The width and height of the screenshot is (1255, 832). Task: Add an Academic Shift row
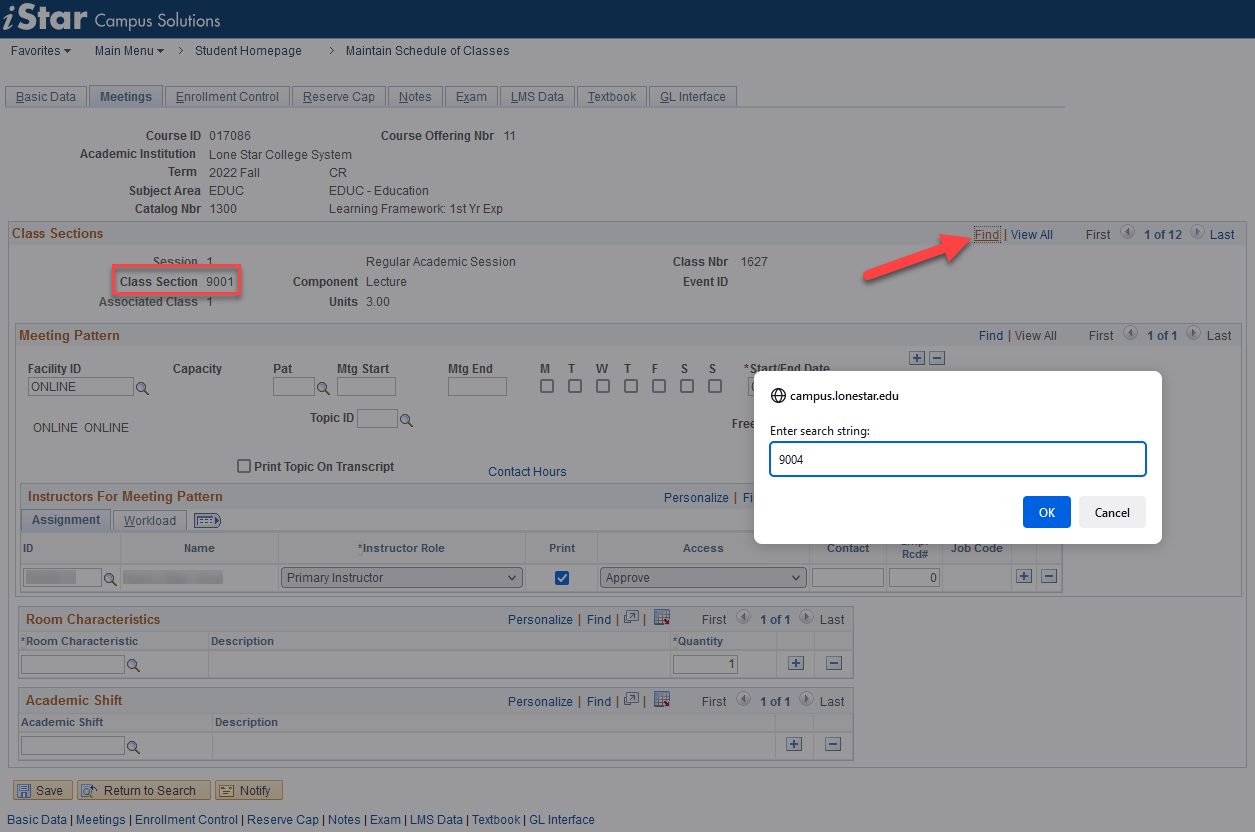(x=794, y=744)
